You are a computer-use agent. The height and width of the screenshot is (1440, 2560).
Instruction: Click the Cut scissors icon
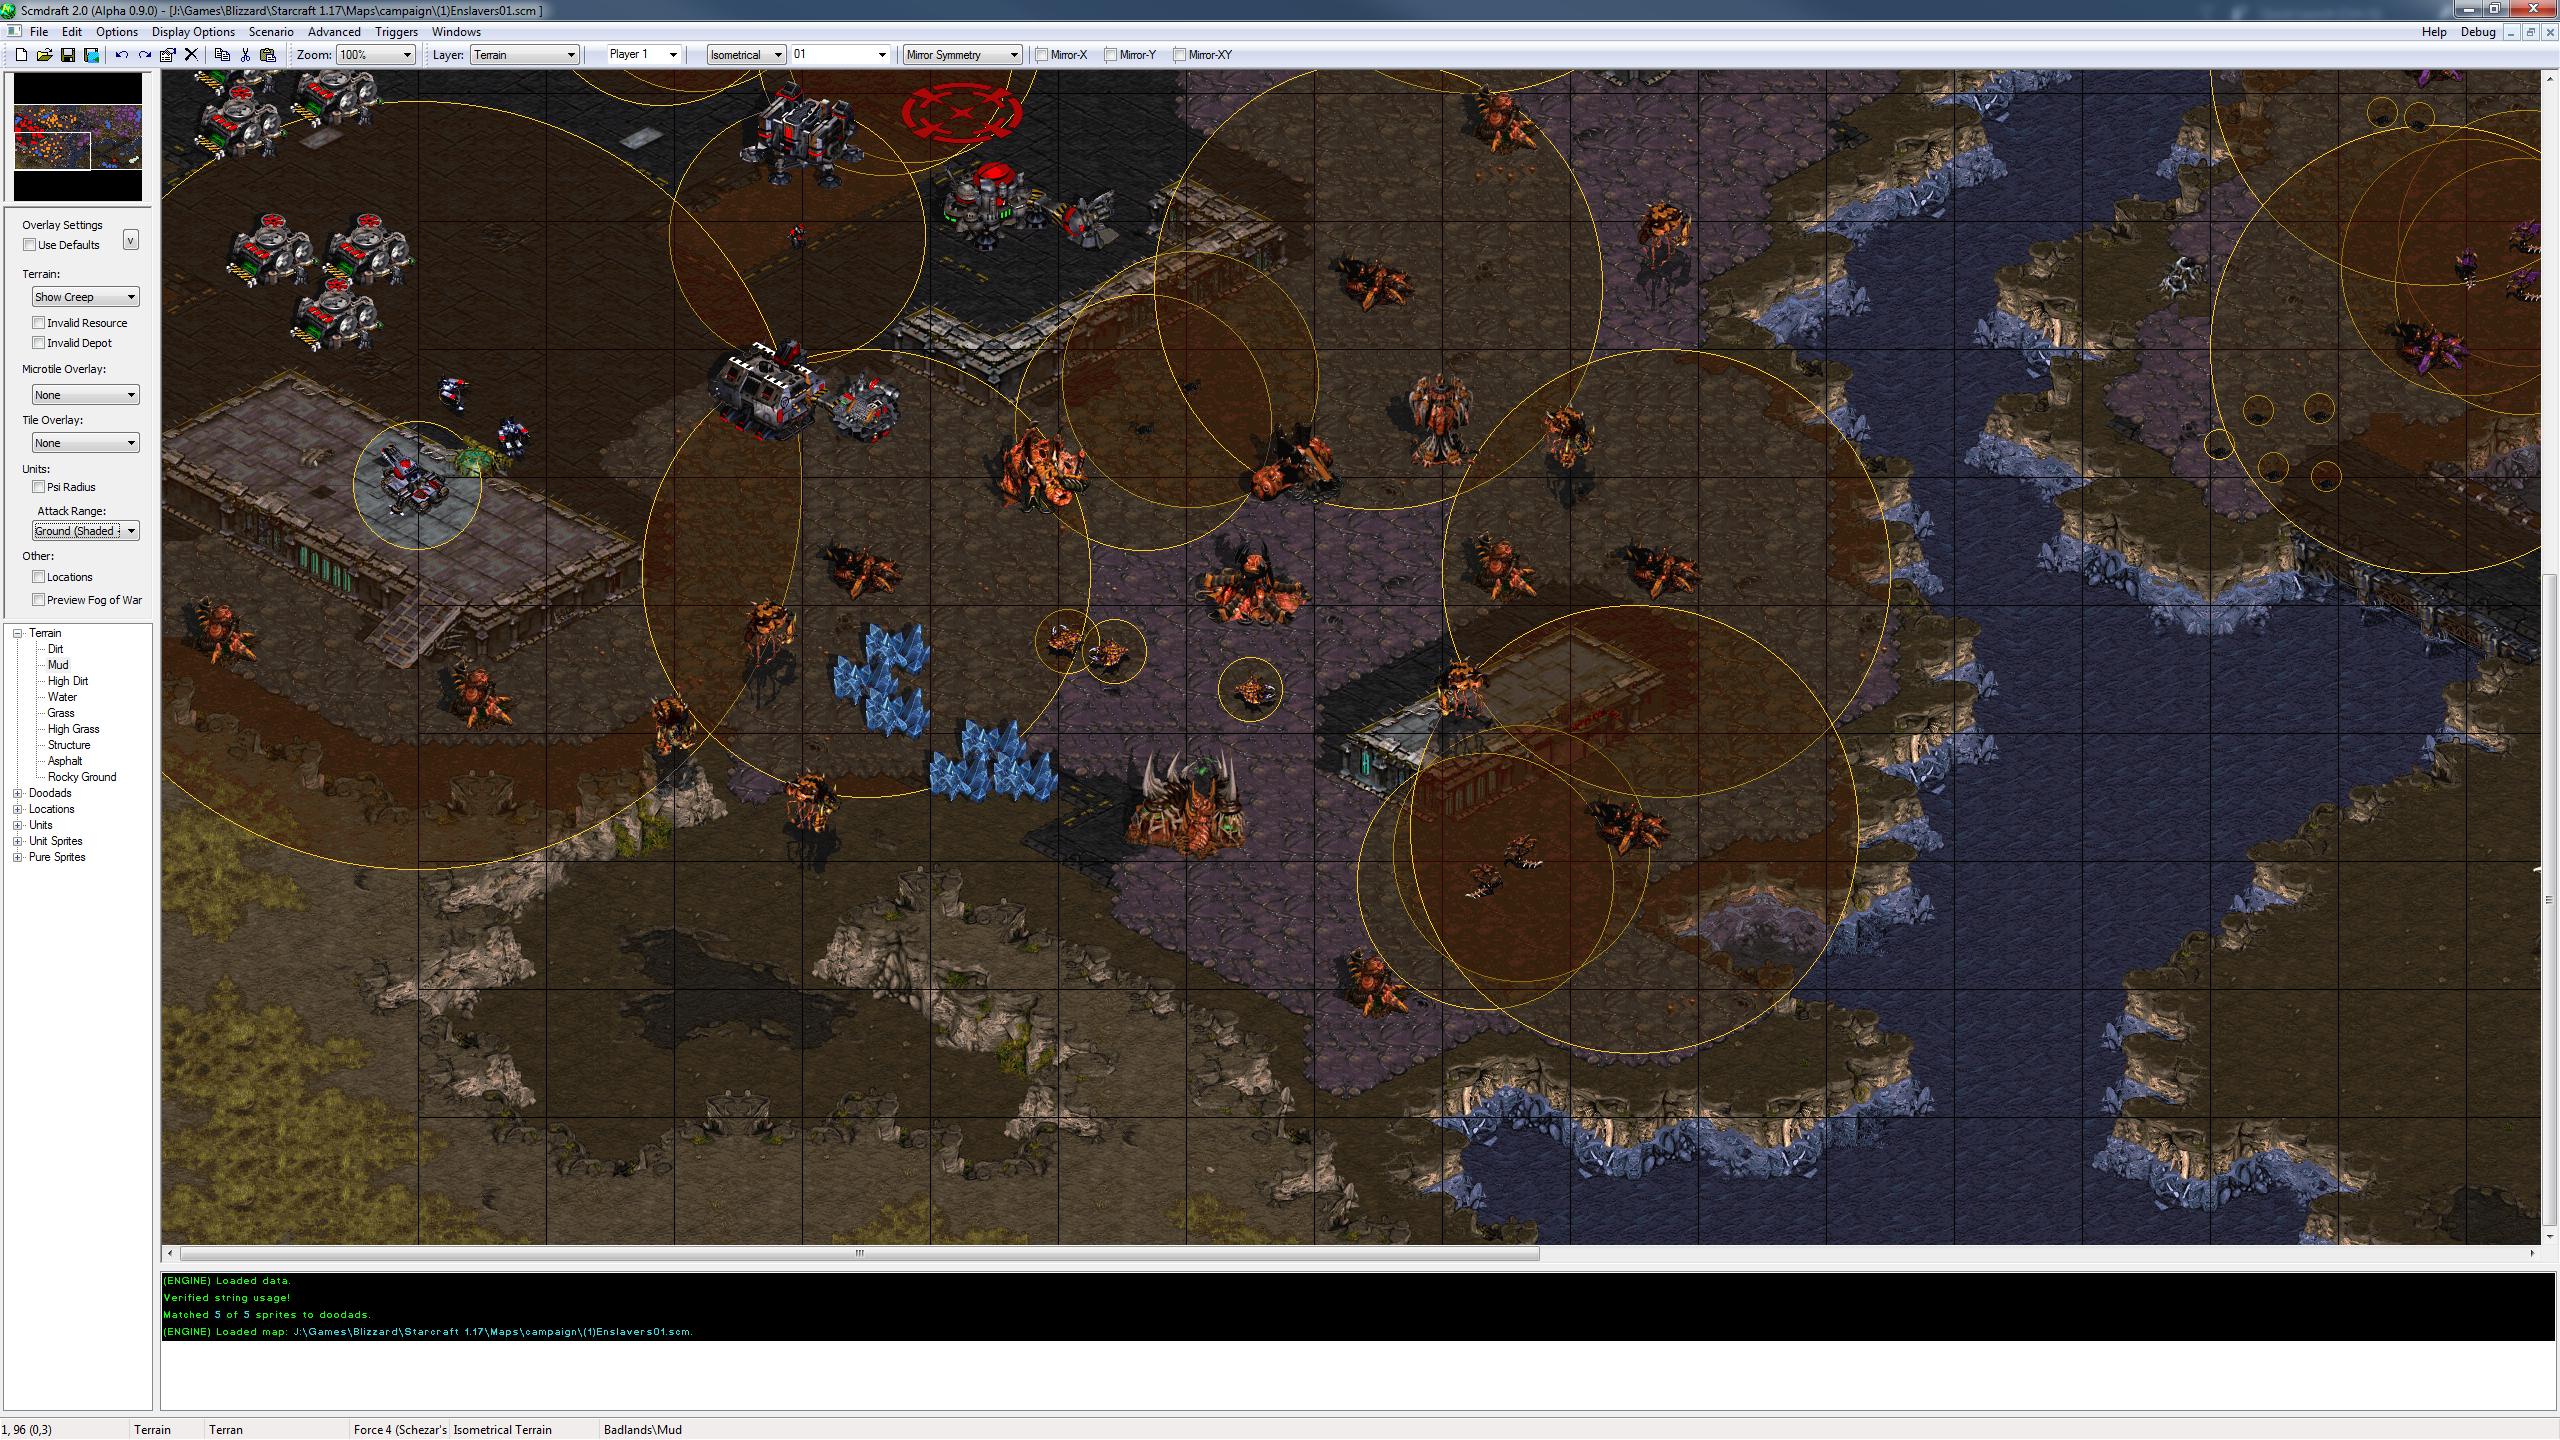[245, 55]
